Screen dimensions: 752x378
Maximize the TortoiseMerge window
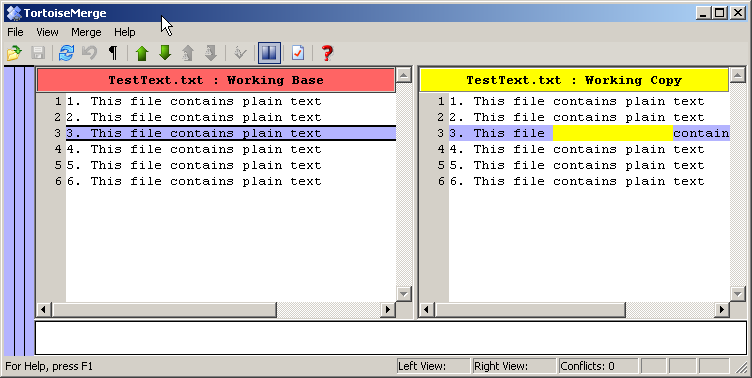(720, 13)
